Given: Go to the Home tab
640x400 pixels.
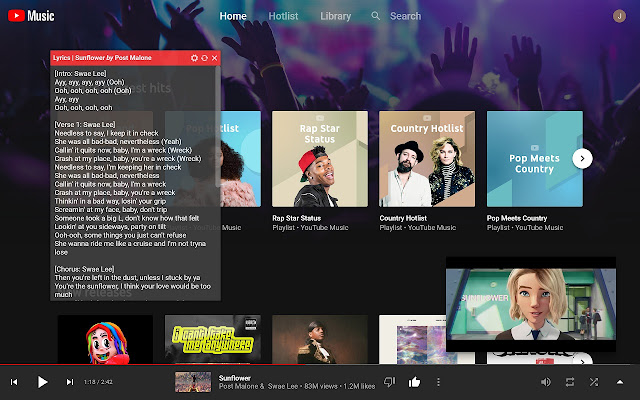Looking at the screenshot, I should 233,16.
